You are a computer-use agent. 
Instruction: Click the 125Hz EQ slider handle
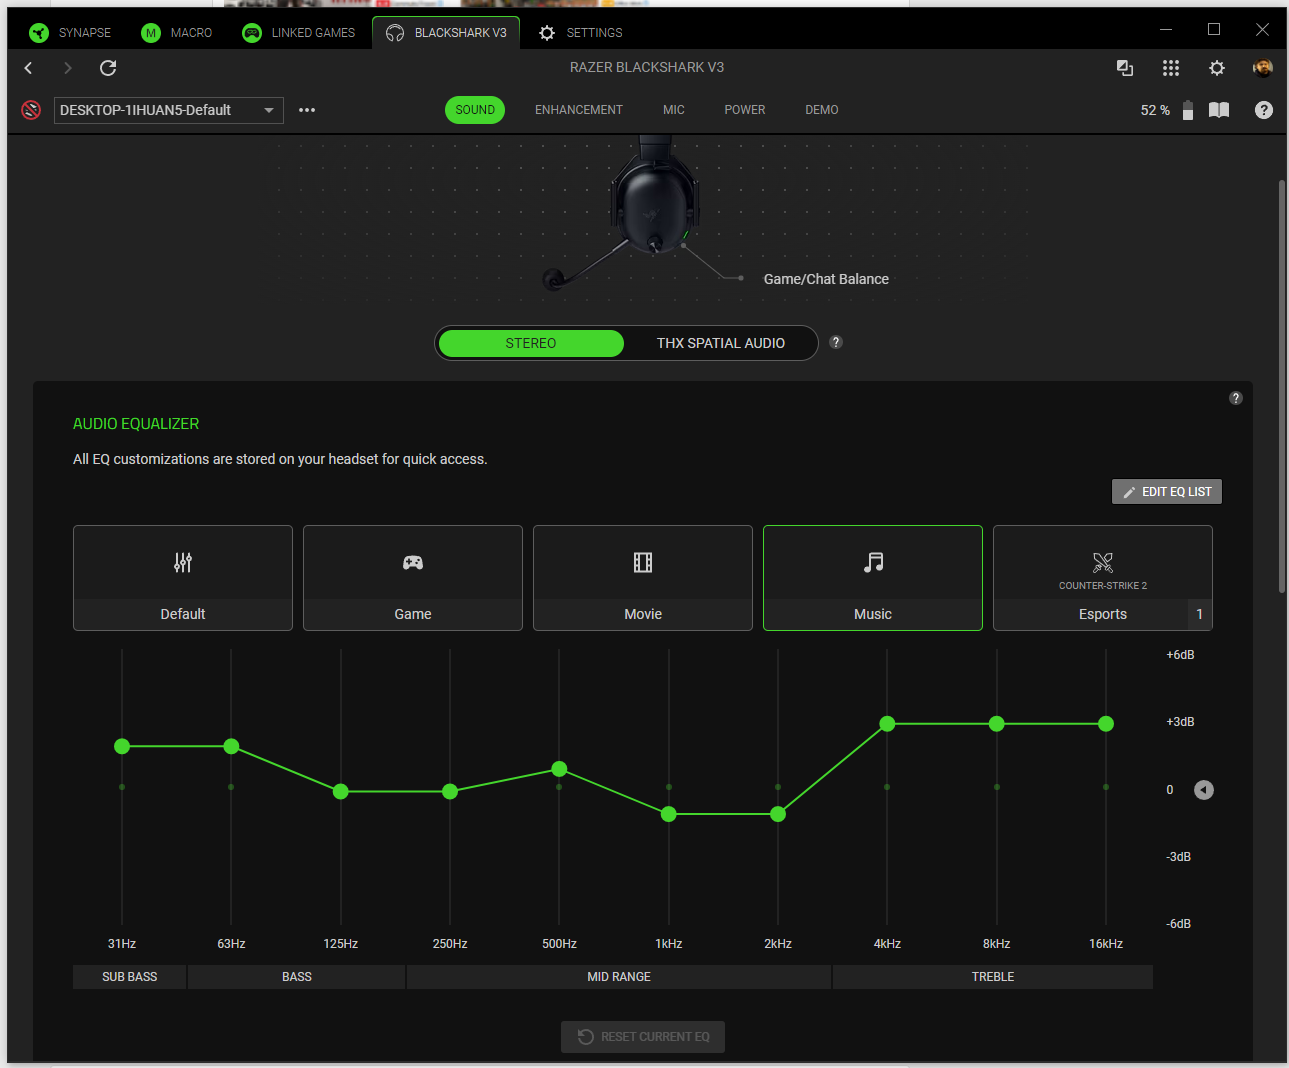point(341,792)
